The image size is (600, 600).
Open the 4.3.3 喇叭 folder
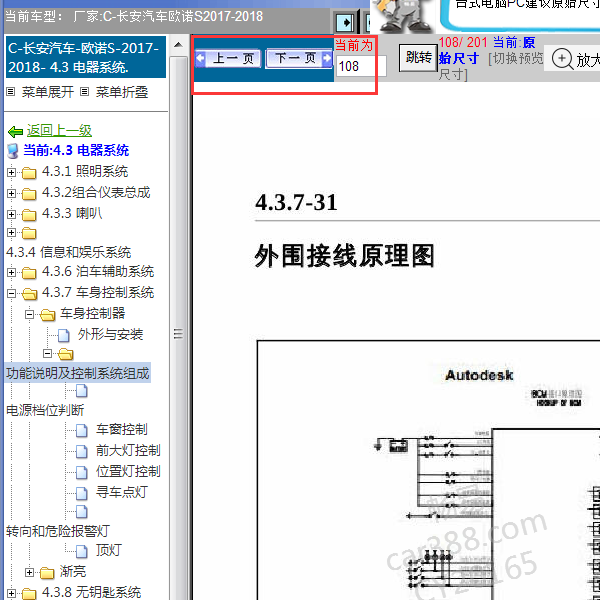pyautogui.click(x=72, y=213)
